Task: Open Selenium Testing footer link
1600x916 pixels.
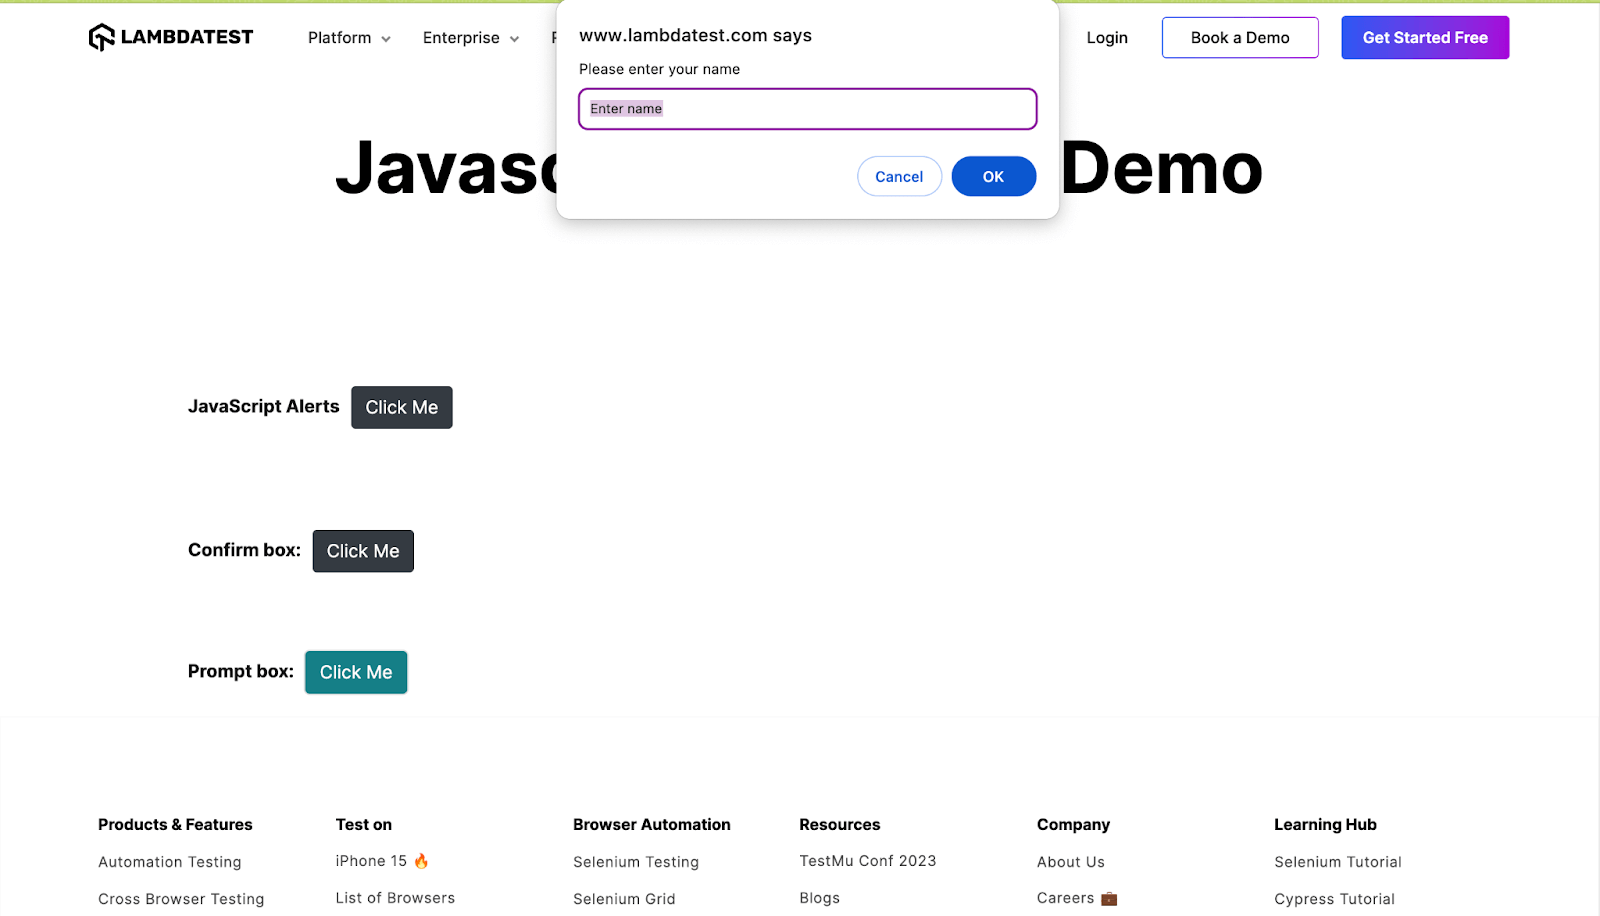Action: coord(636,862)
